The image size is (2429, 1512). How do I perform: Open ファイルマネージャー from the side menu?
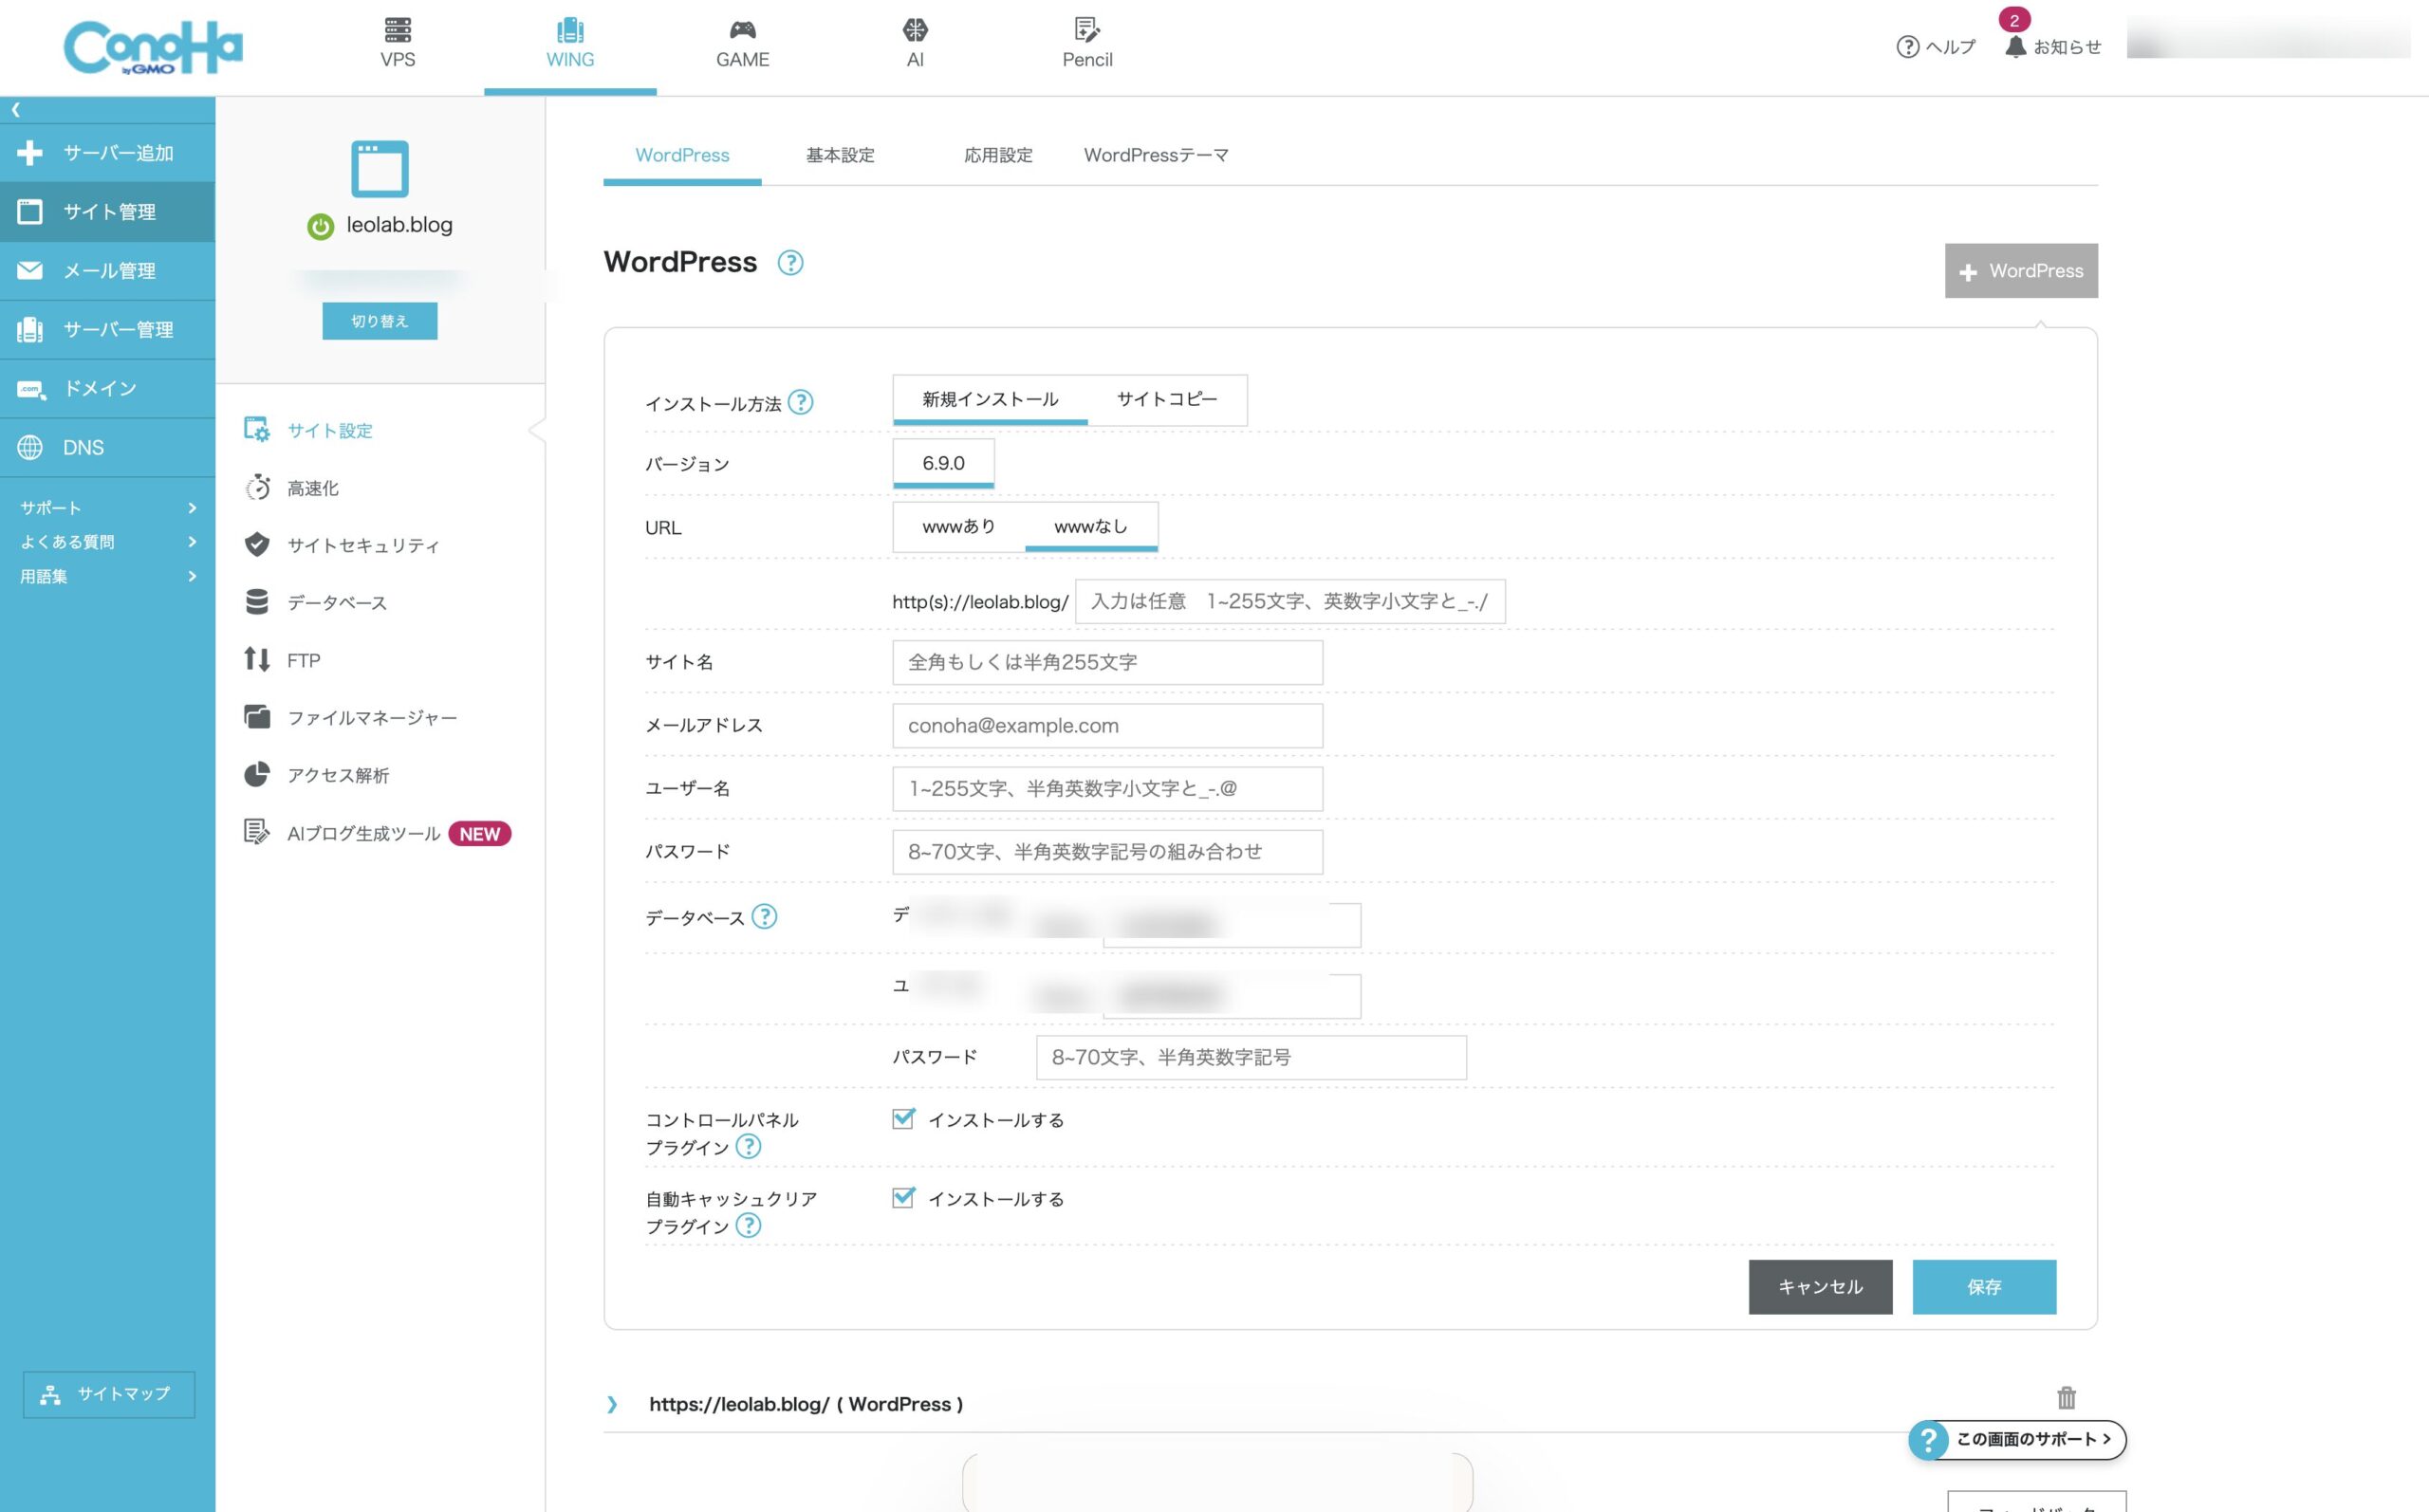click(x=371, y=717)
